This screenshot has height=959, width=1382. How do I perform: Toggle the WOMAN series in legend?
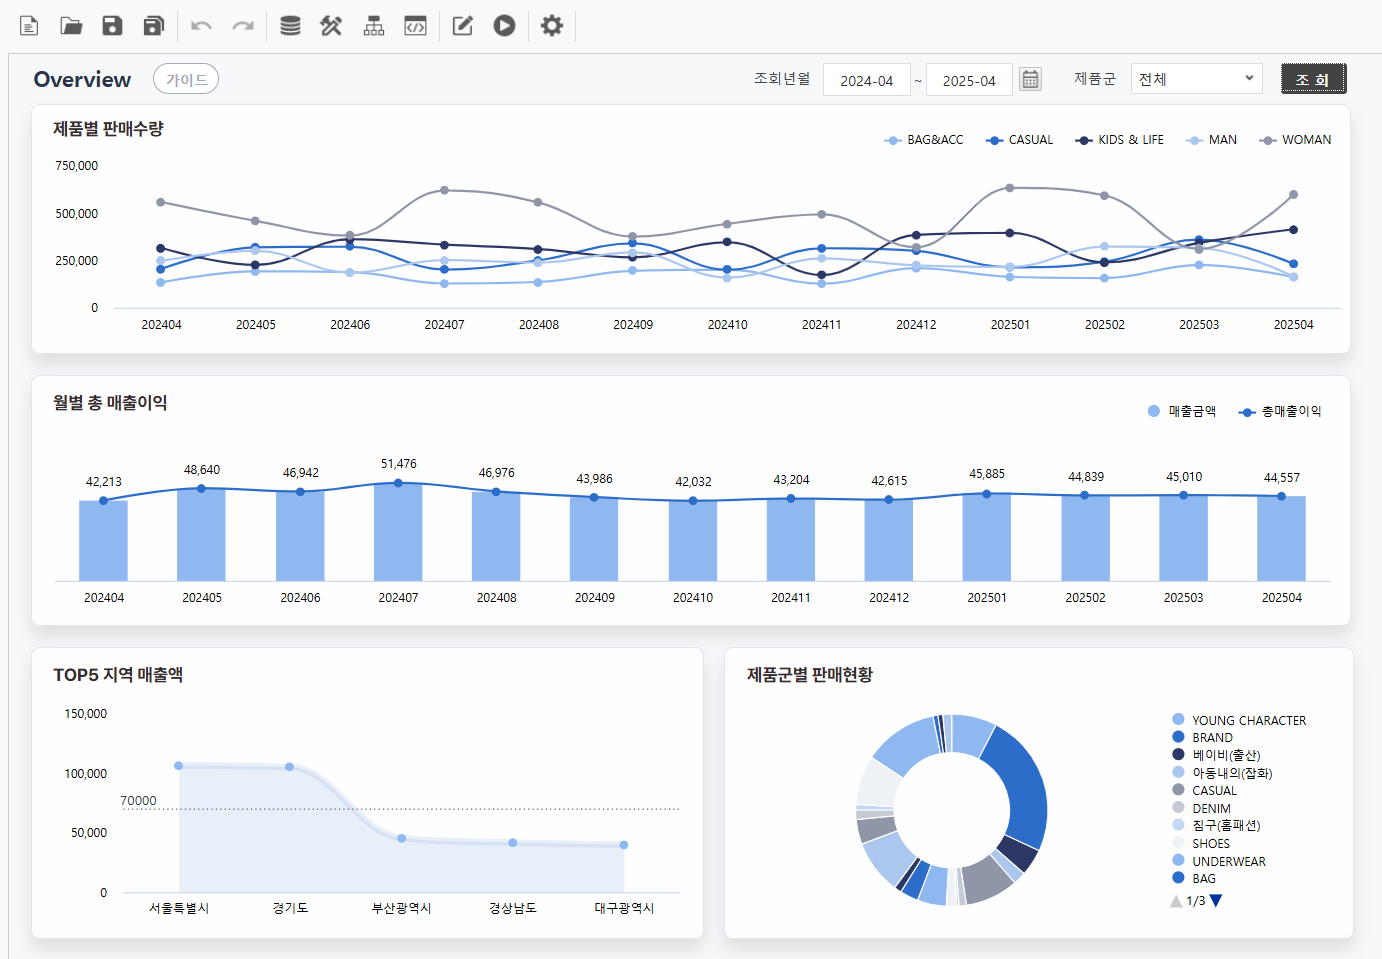[1296, 140]
